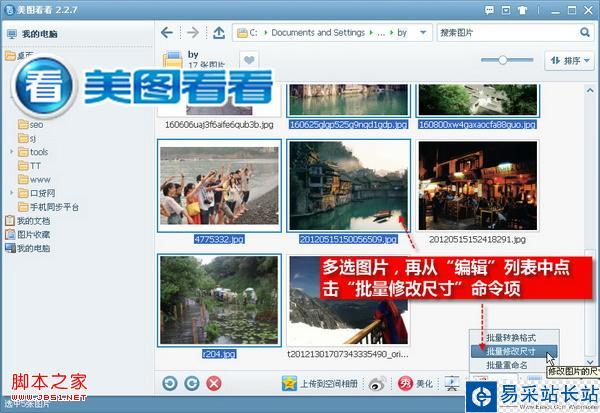Delete selected images with red X
Viewport: 600px width, 413px height.
[x=214, y=383]
